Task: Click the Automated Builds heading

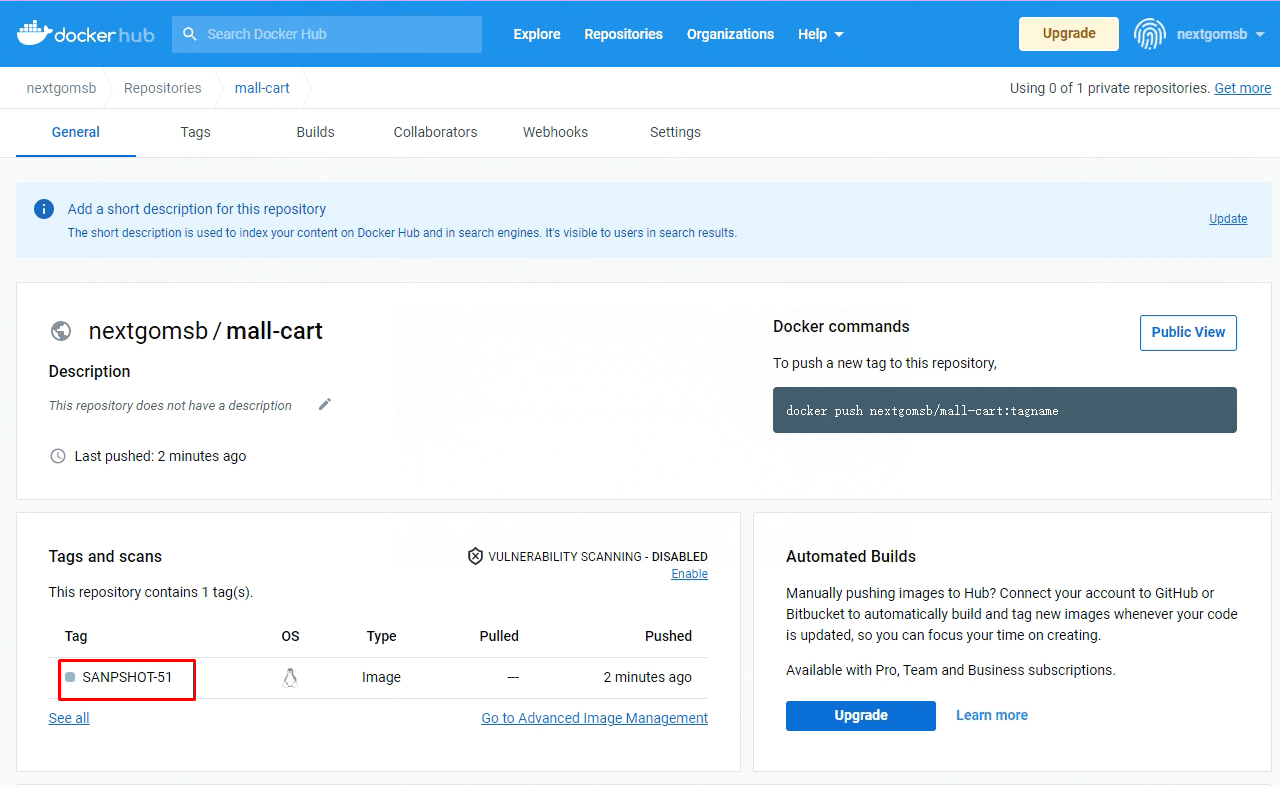Action: point(851,556)
